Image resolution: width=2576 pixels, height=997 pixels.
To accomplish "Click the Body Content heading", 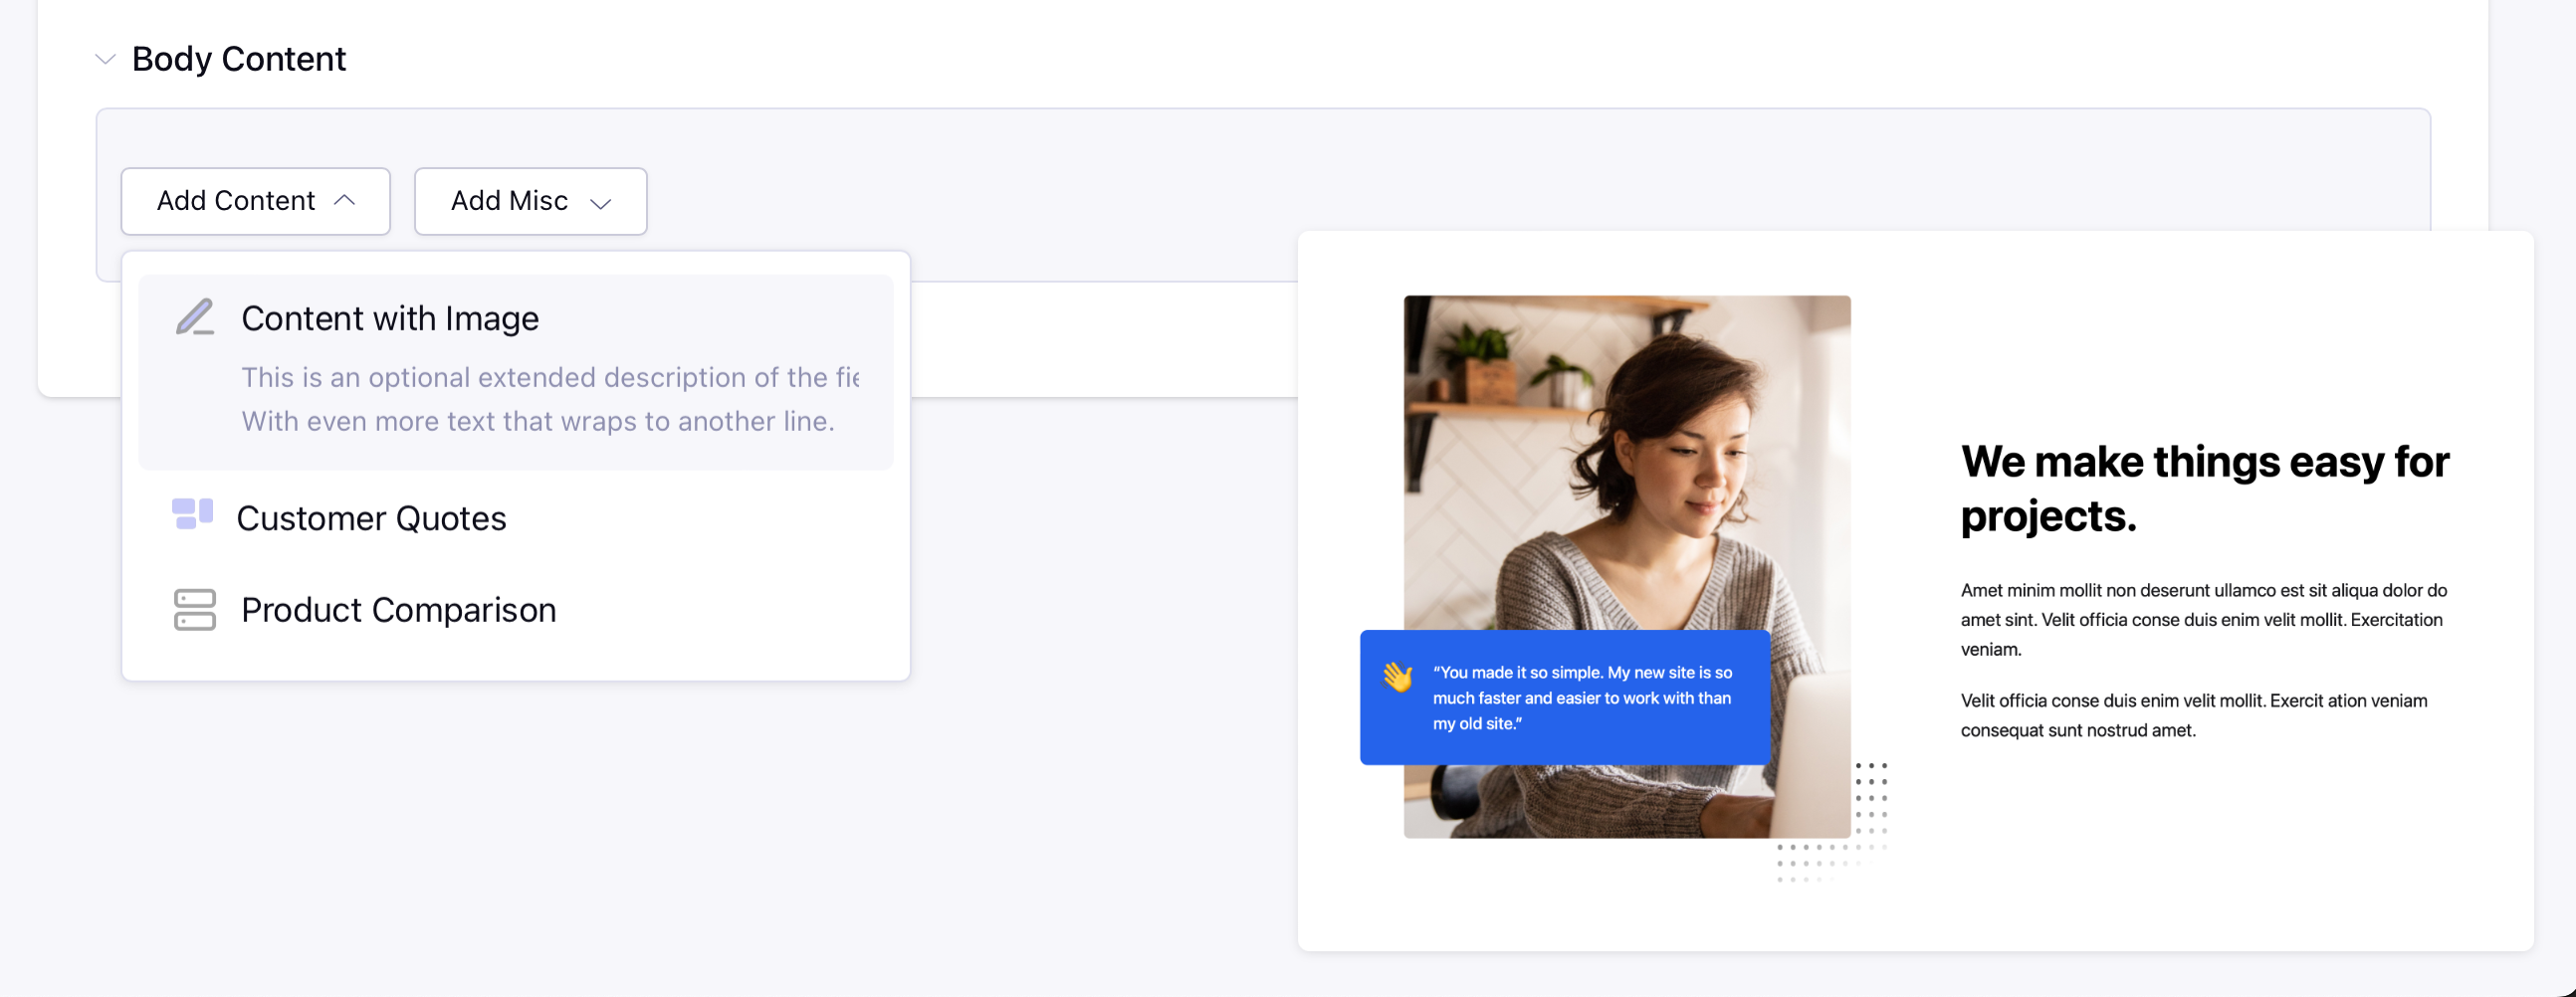I will pos(238,59).
